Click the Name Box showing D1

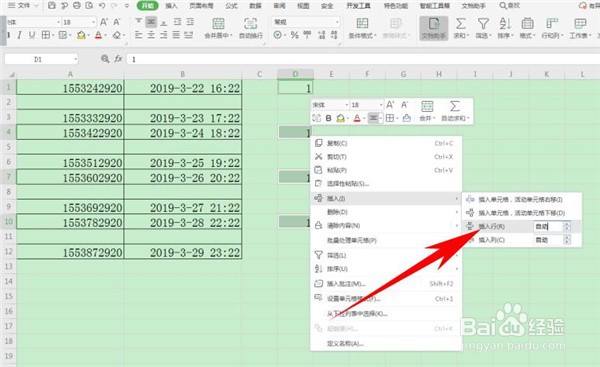[41, 59]
